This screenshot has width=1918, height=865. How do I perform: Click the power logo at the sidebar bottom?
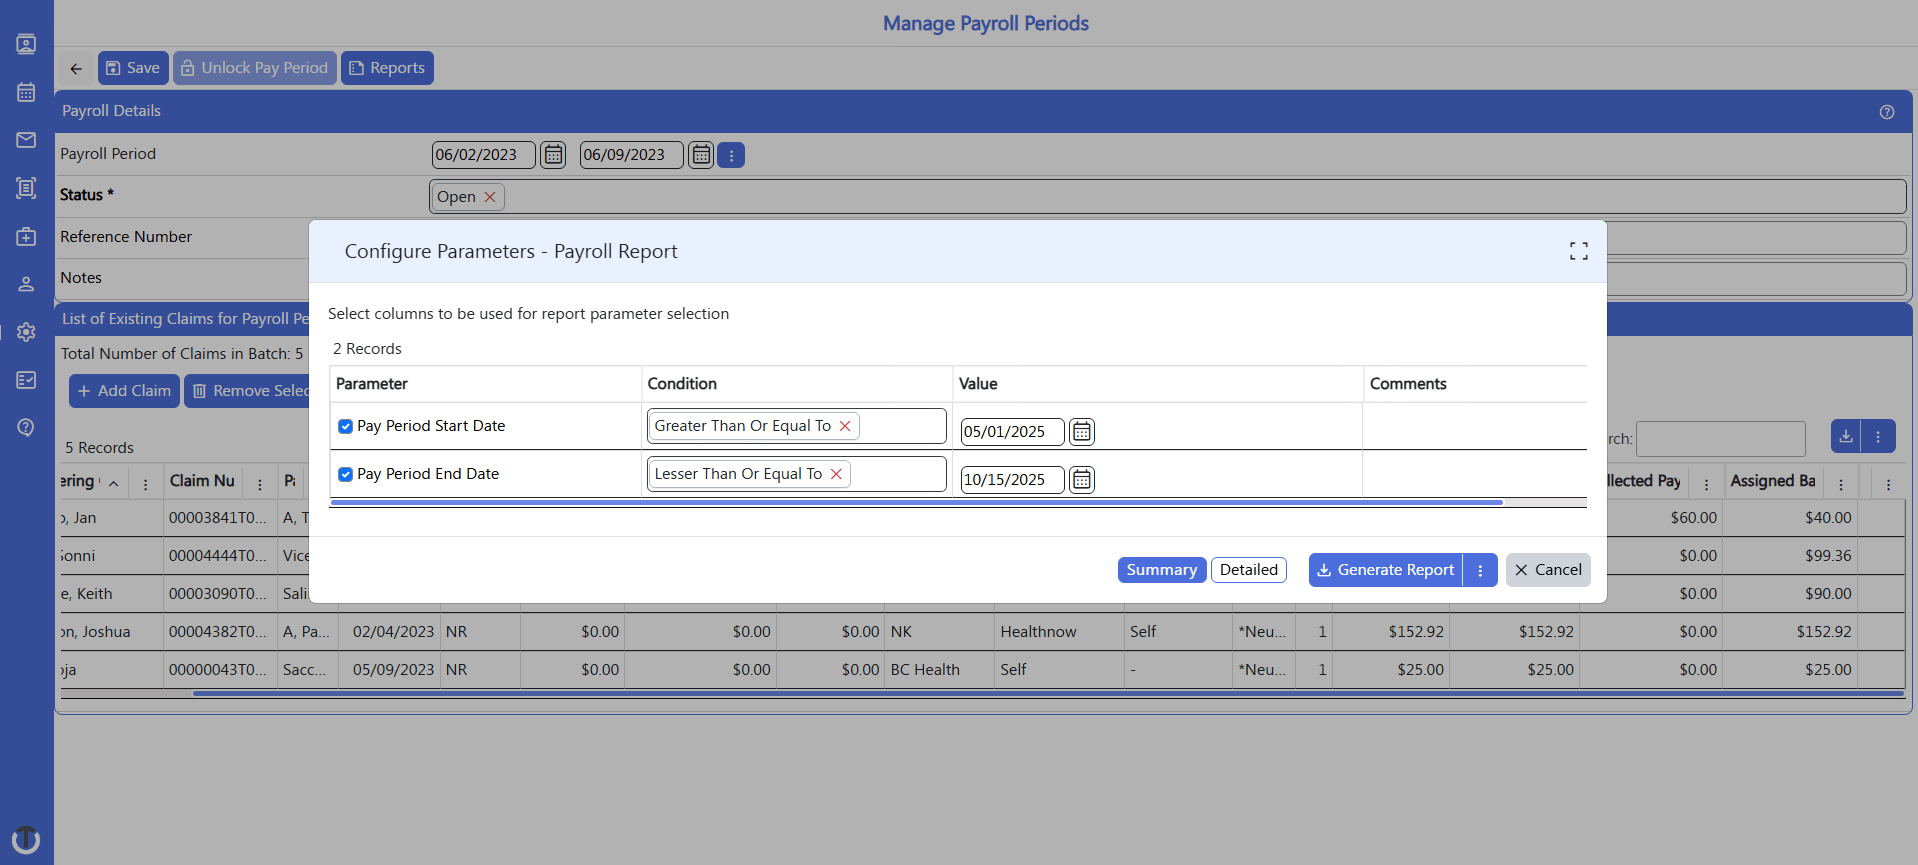click(26, 839)
